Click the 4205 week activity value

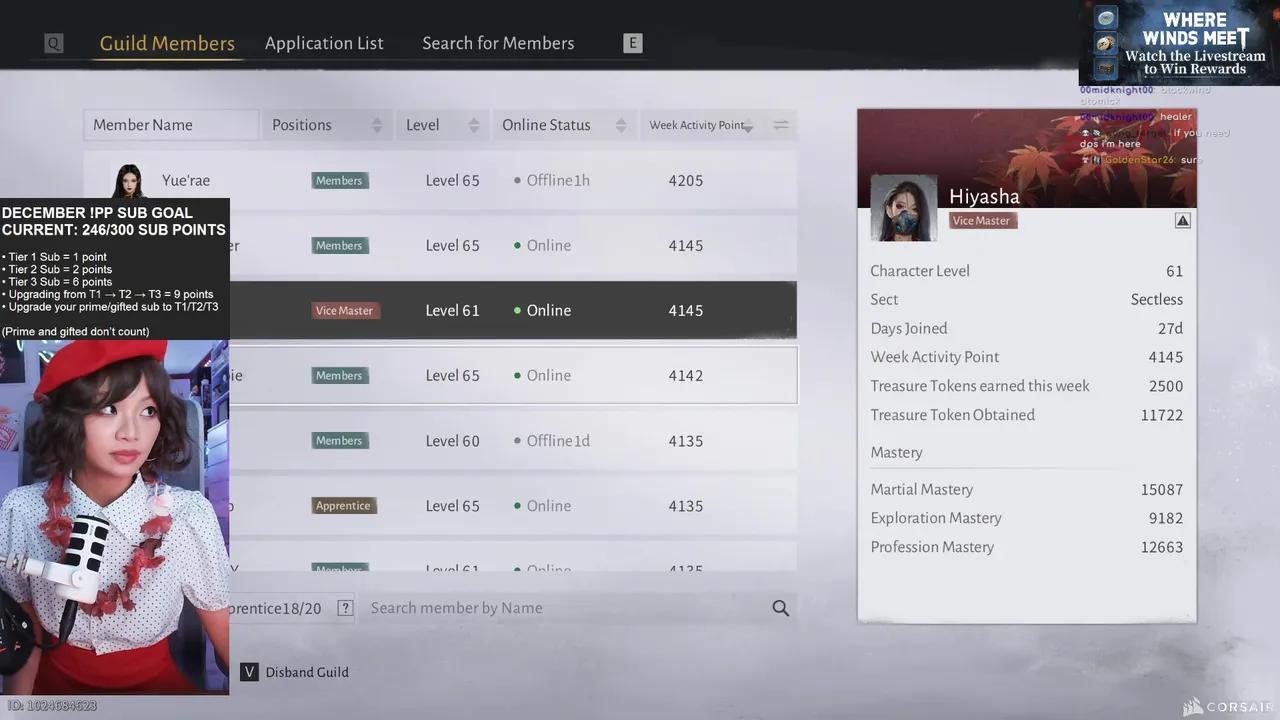point(686,181)
